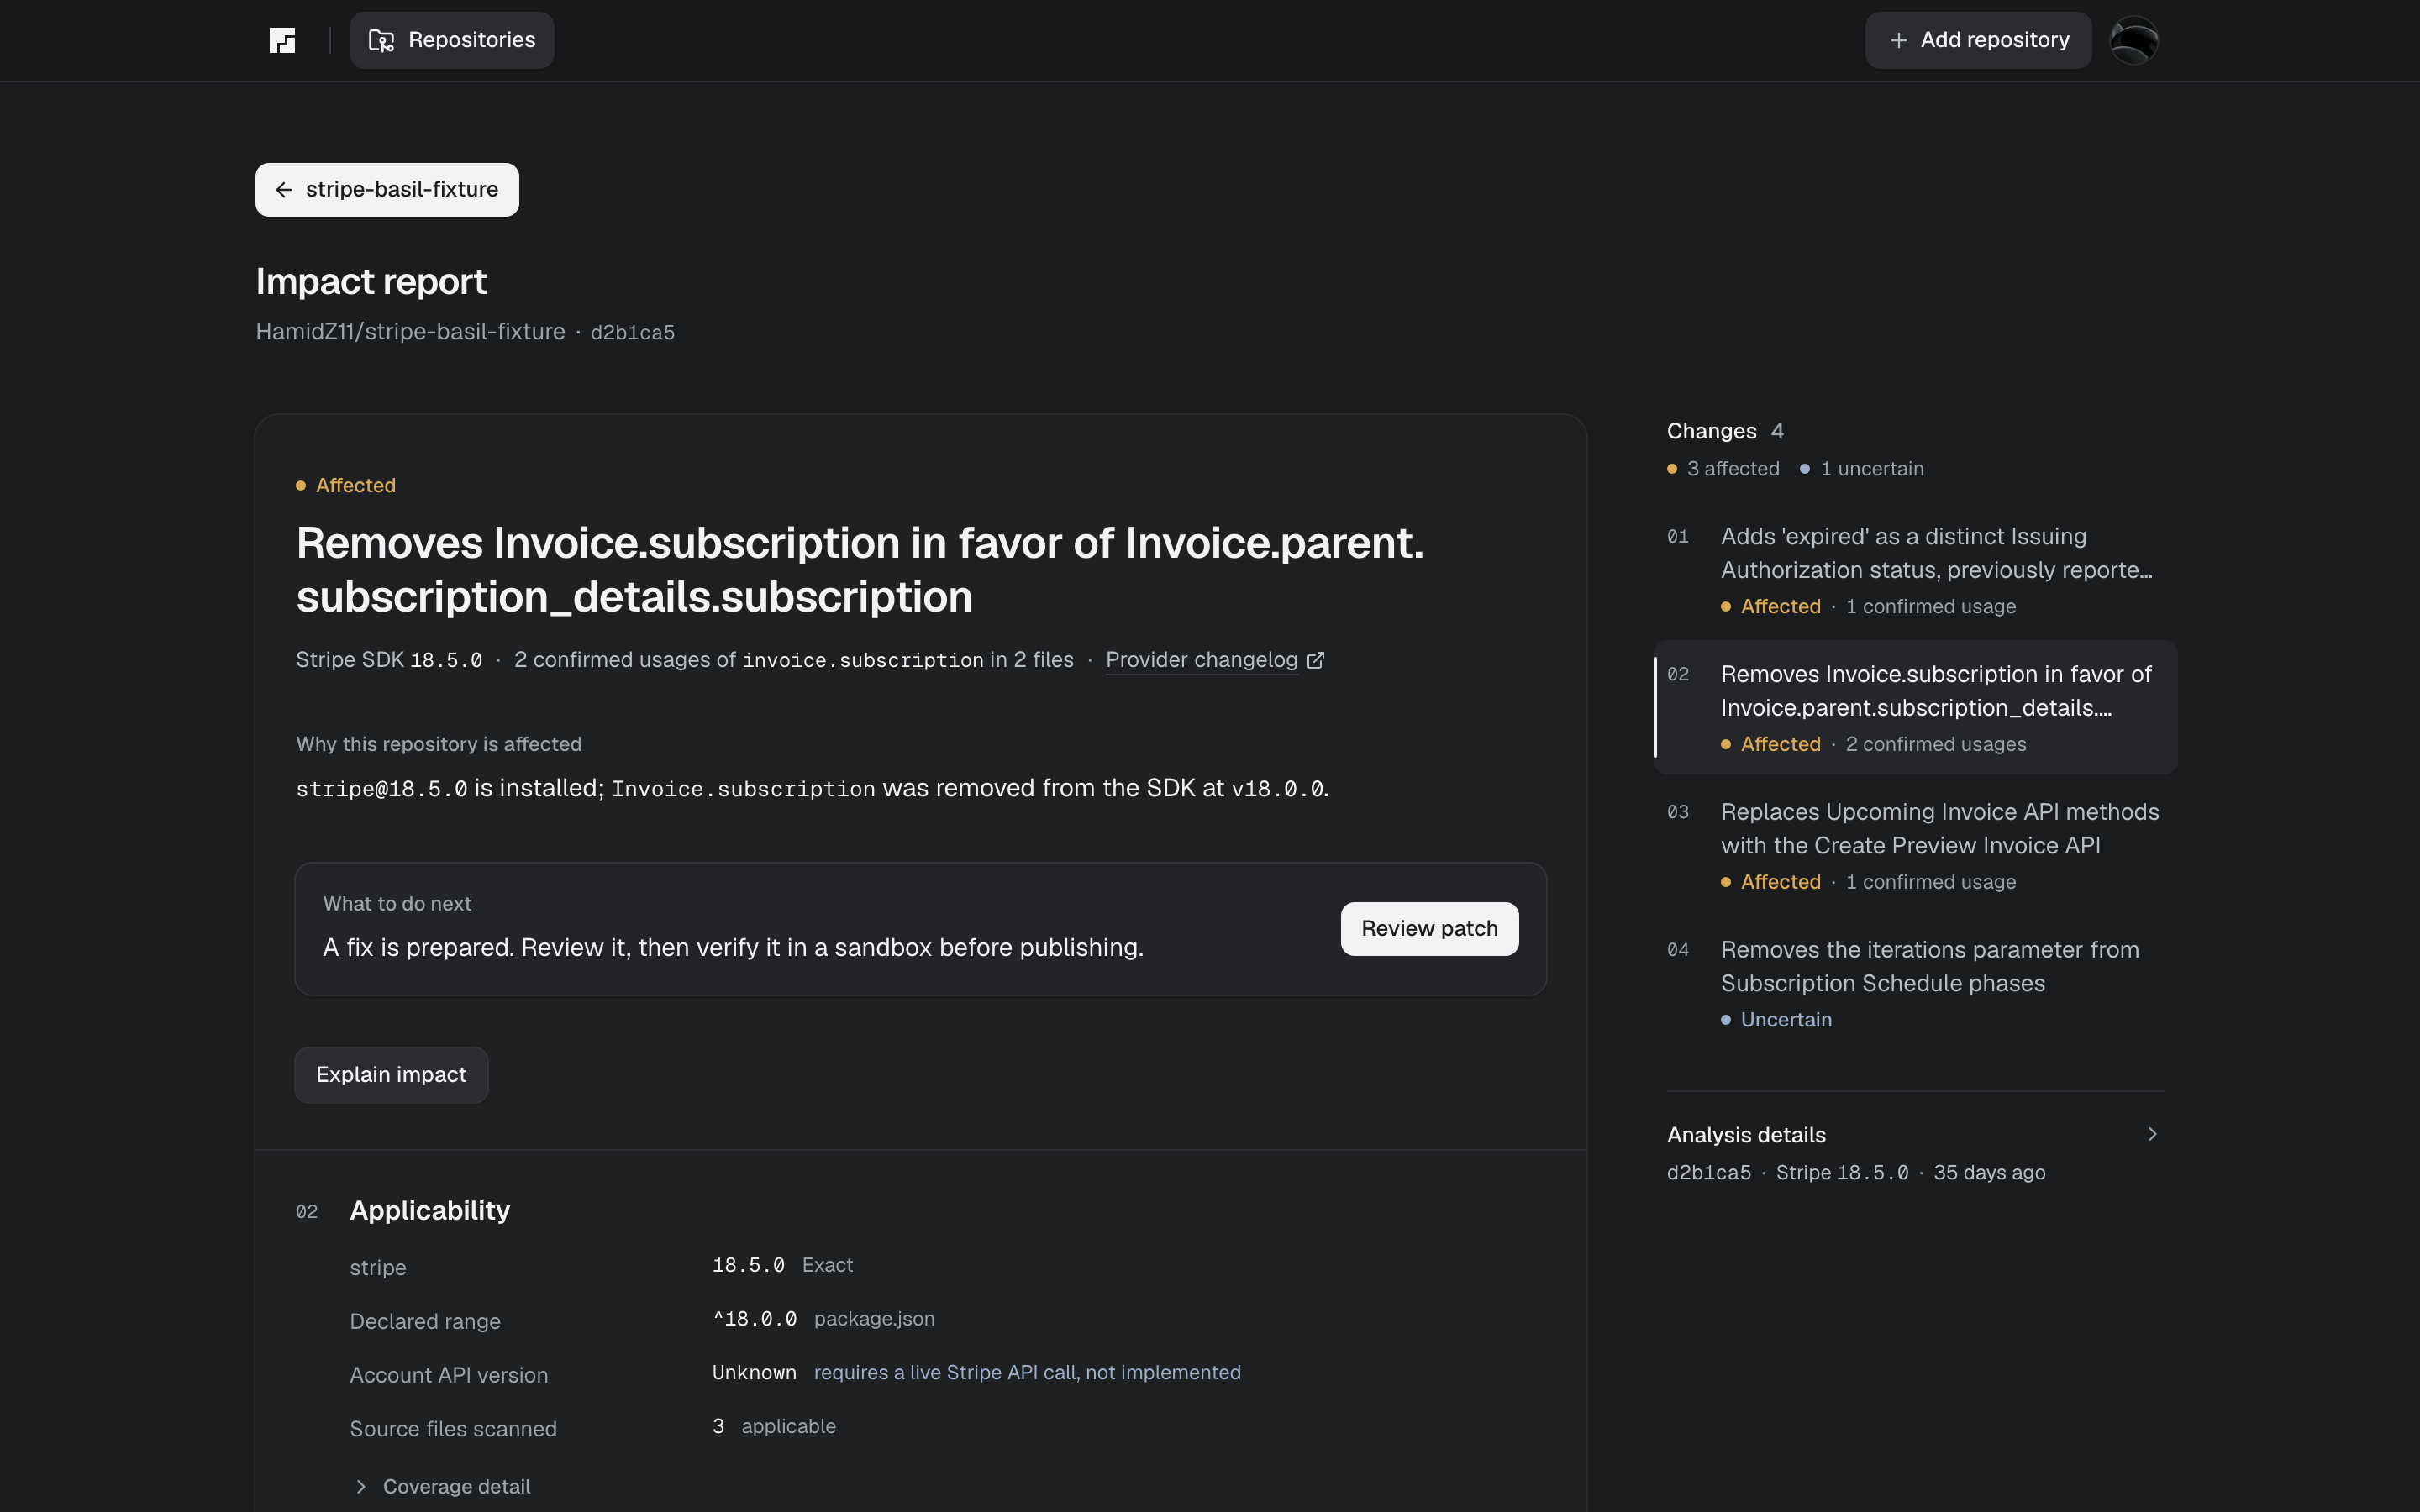The image size is (2420, 1512).
Task: Click the '1 uncertain' summary label
Action: (1871, 469)
